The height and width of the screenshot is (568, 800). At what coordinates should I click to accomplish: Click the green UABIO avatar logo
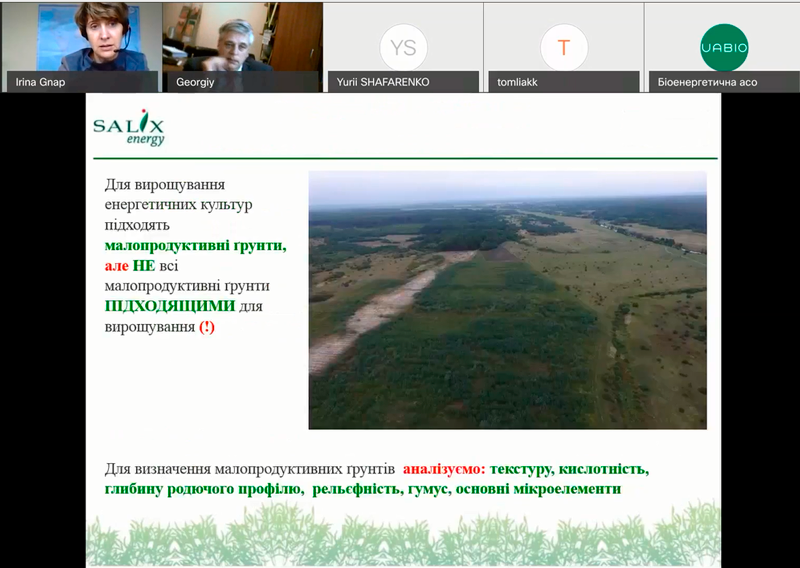[x=724, y=47]
